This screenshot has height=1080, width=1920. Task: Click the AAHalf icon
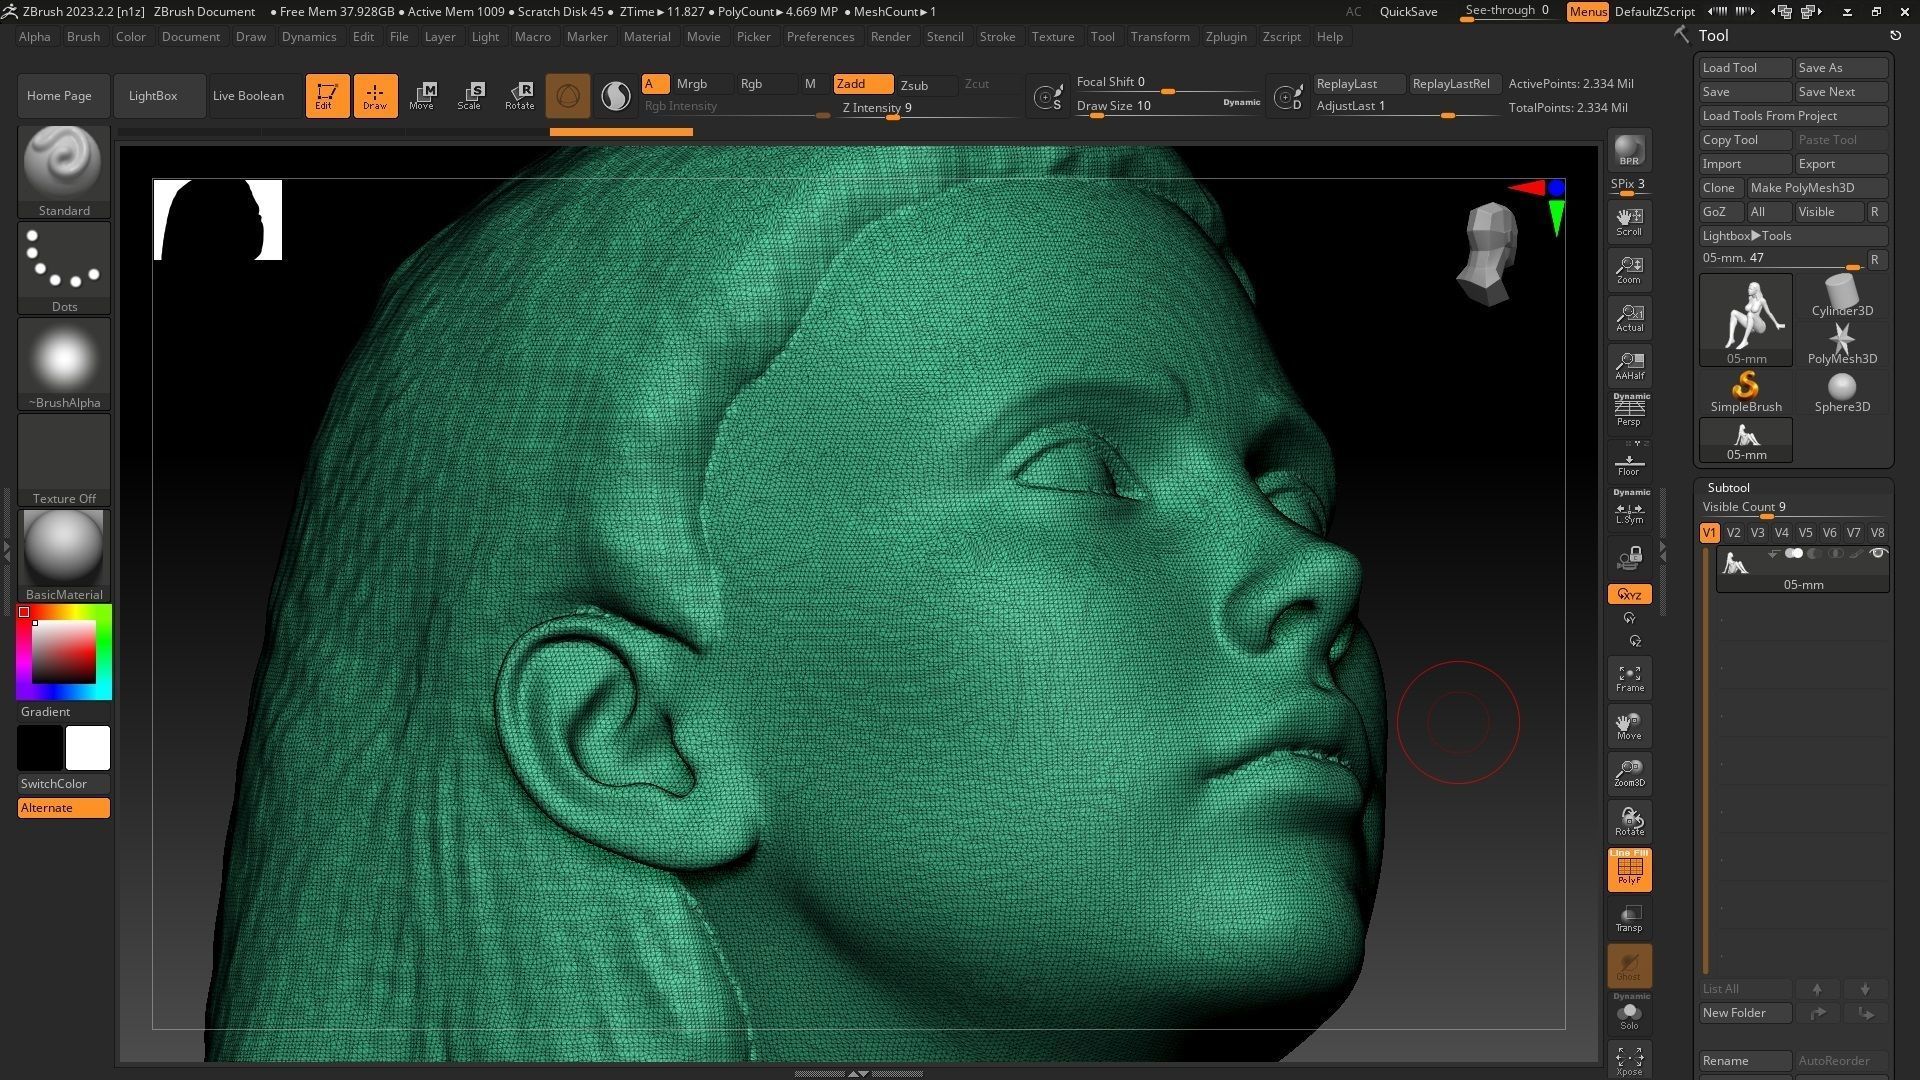click(x=1629, y=366)
